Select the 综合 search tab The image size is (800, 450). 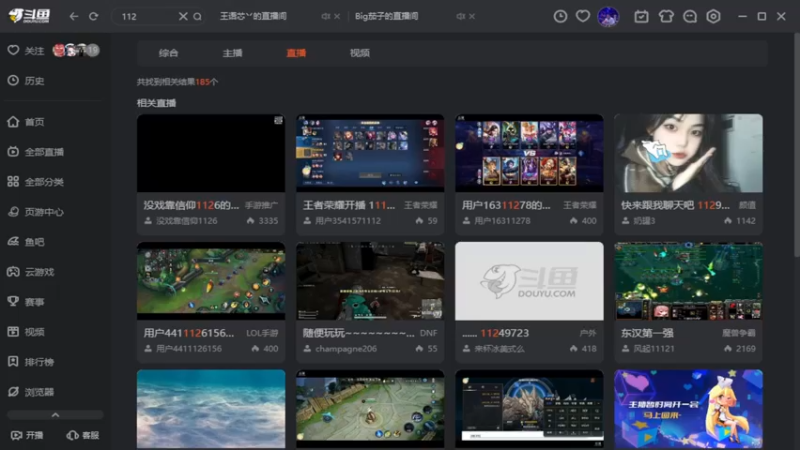[168, 53]
